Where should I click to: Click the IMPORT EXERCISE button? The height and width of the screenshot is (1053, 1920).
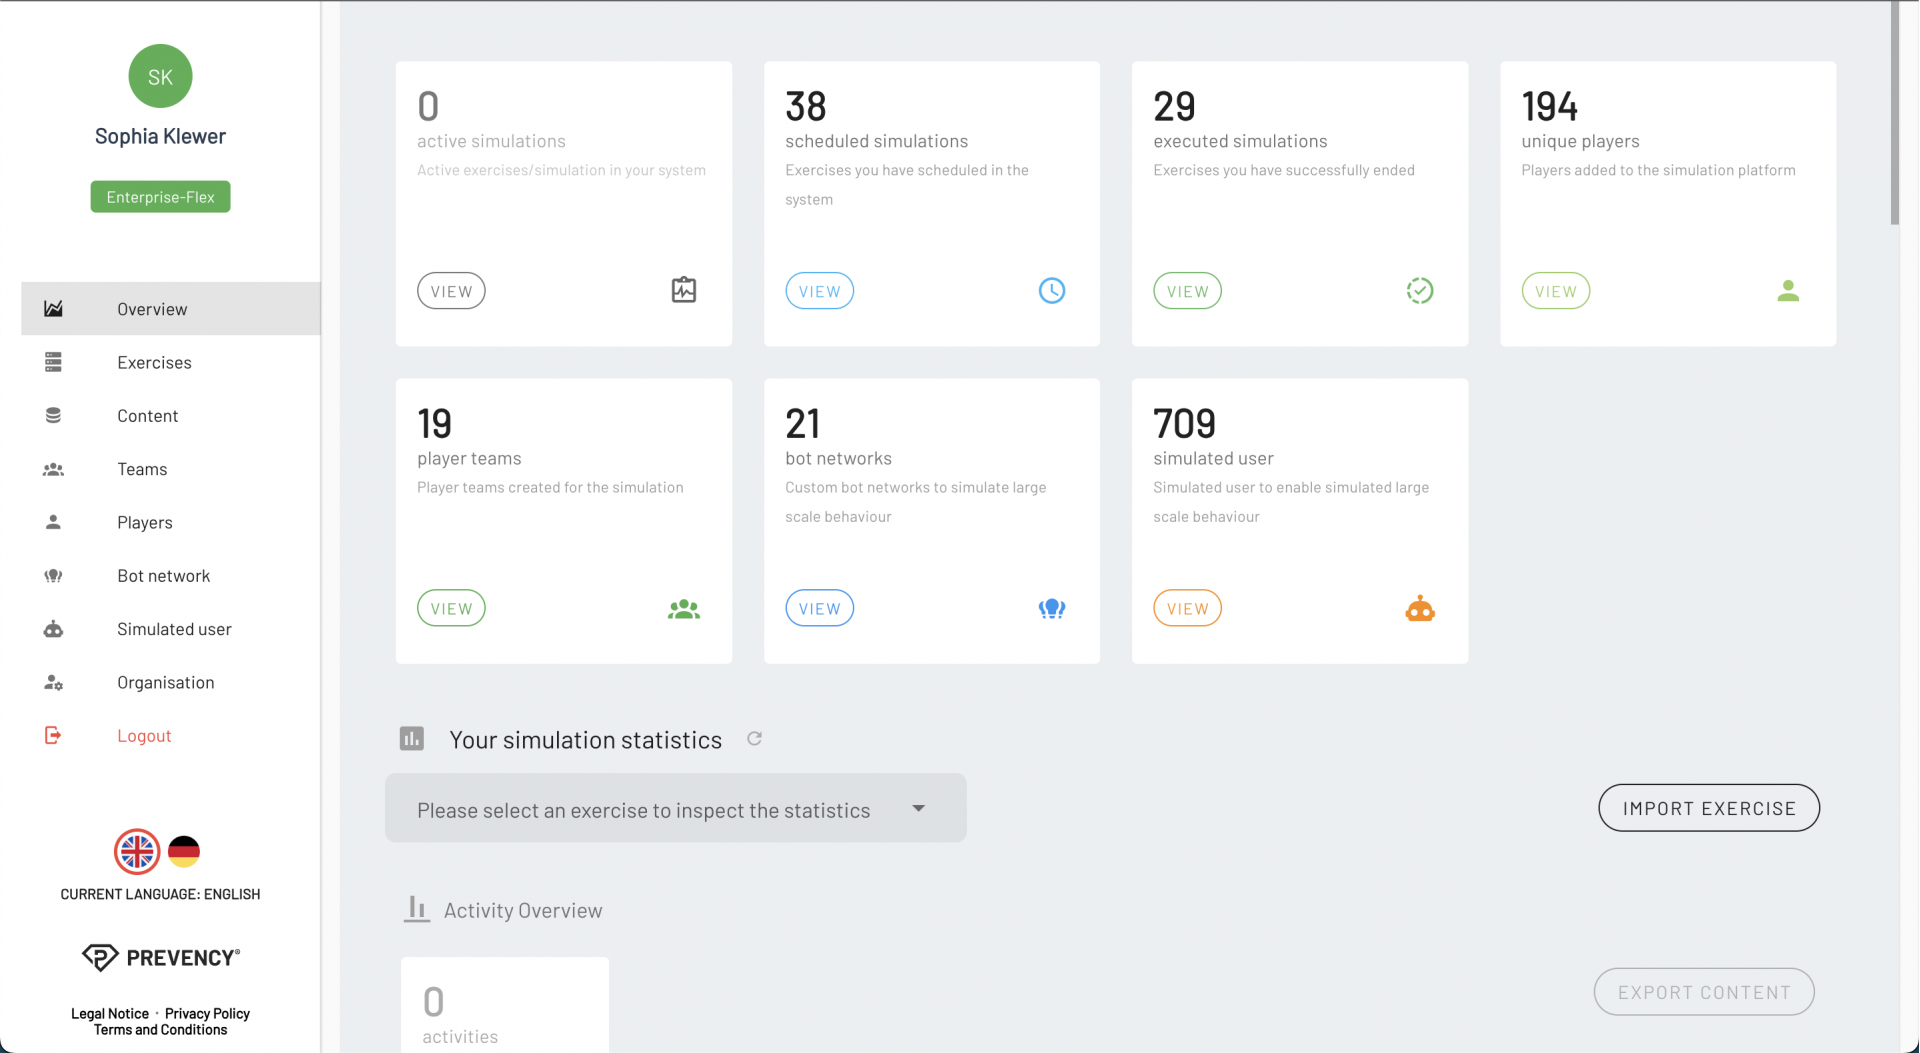coord(1709,808)
